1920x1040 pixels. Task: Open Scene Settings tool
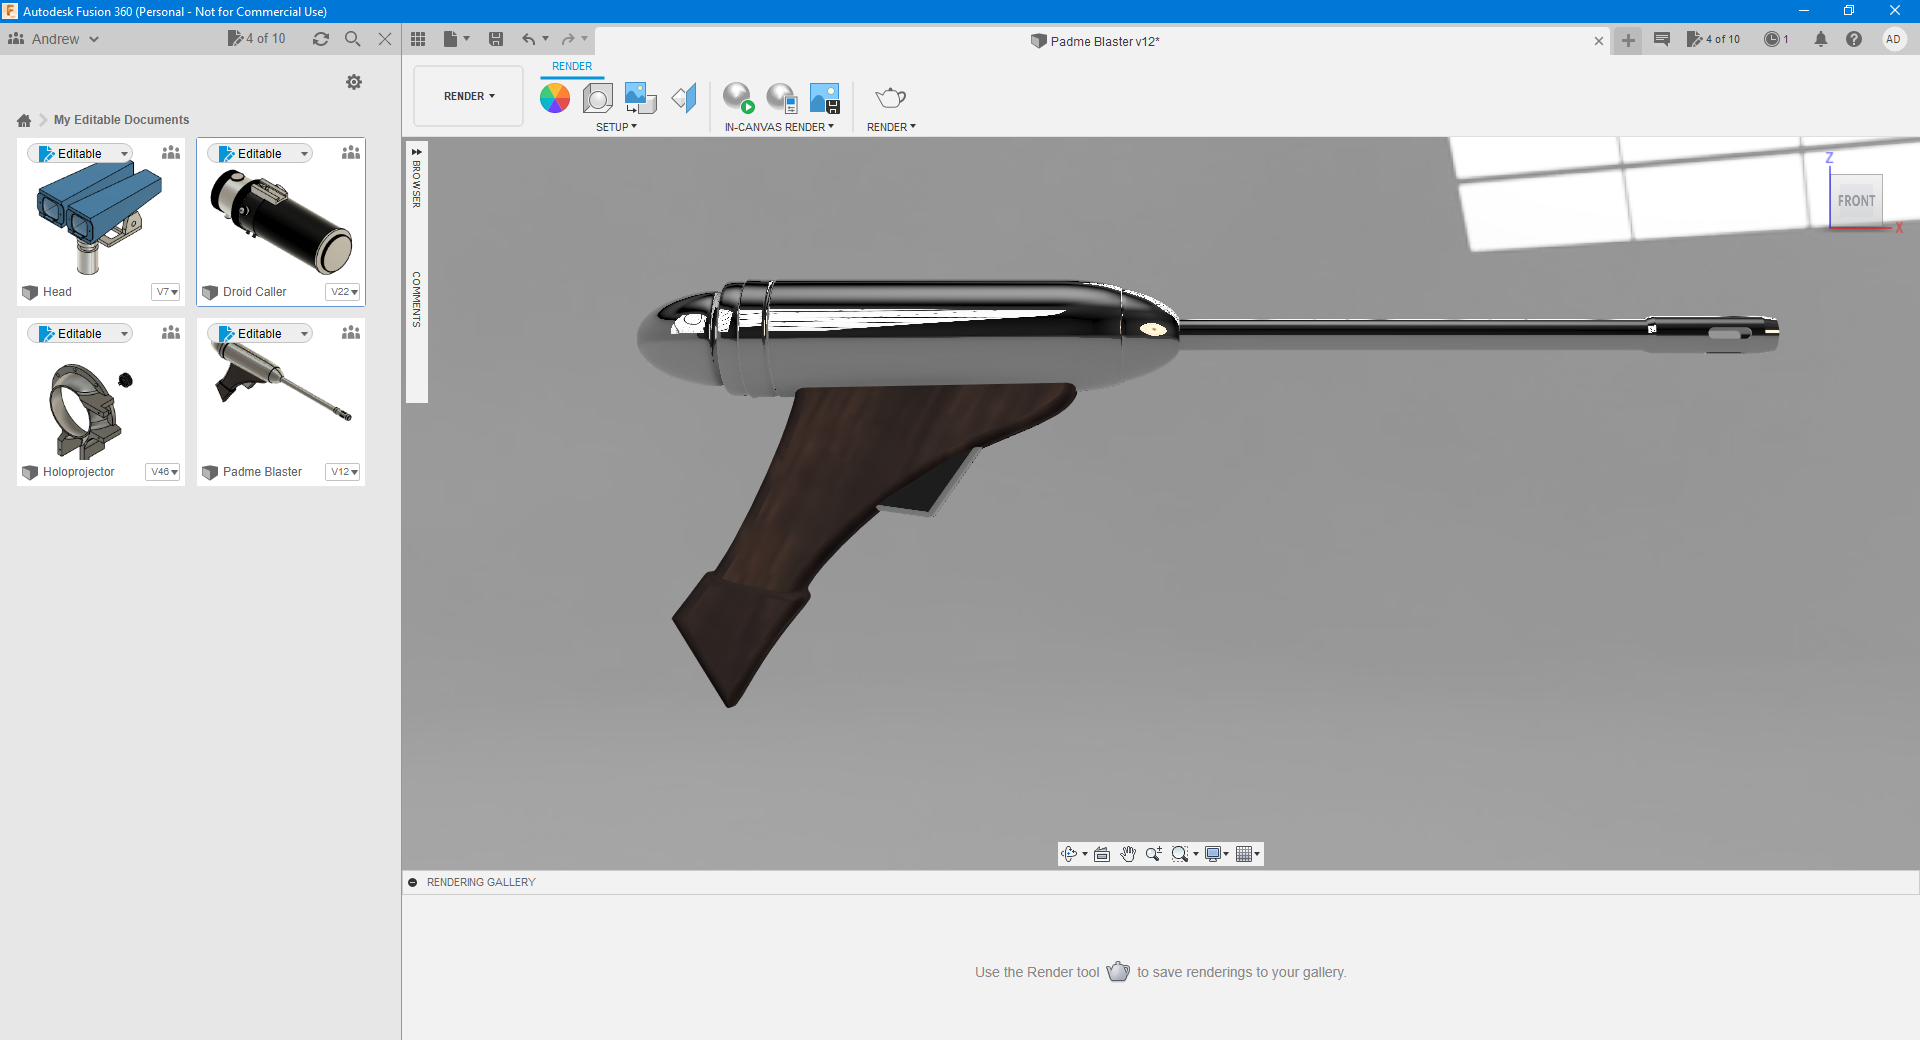(x=598, y=98)
